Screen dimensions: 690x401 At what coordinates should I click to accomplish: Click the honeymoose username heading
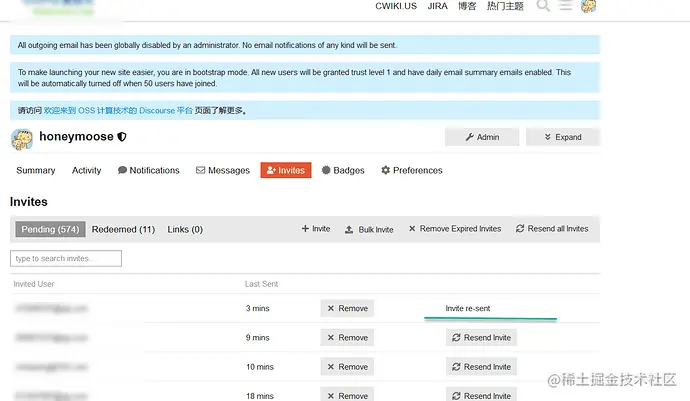[76, 137]
